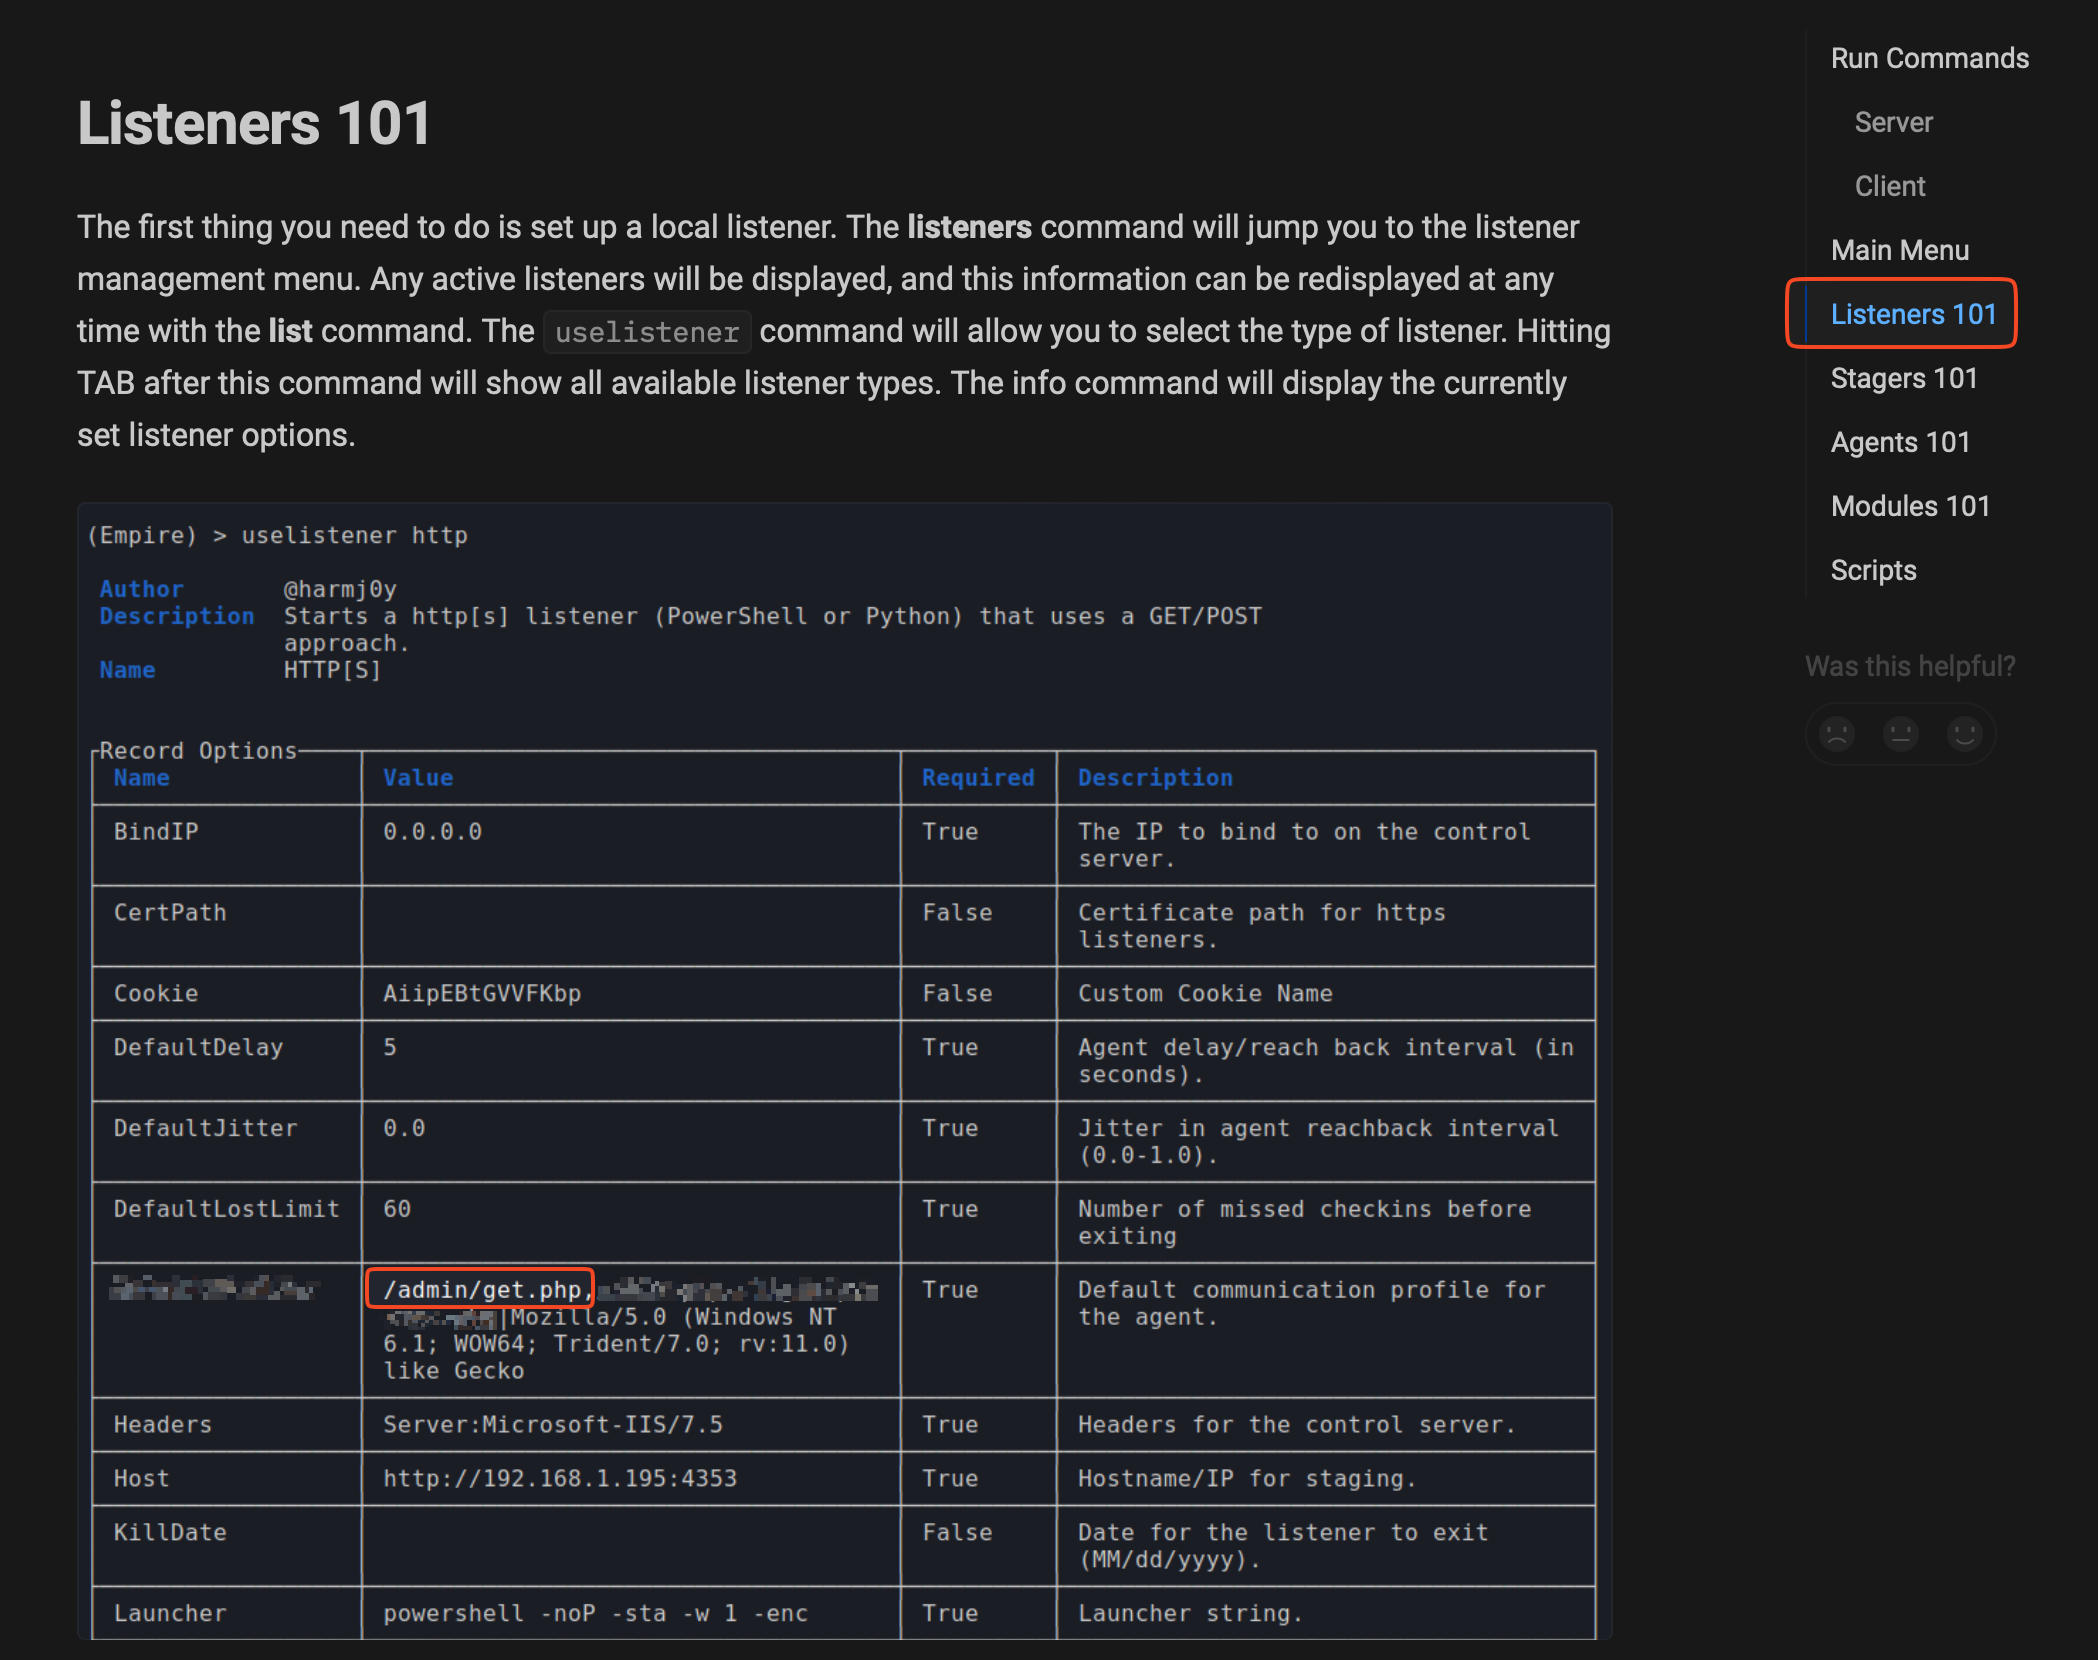Rate page with sad face icon
The image size is (2098, 1660).
point(1837,734)
